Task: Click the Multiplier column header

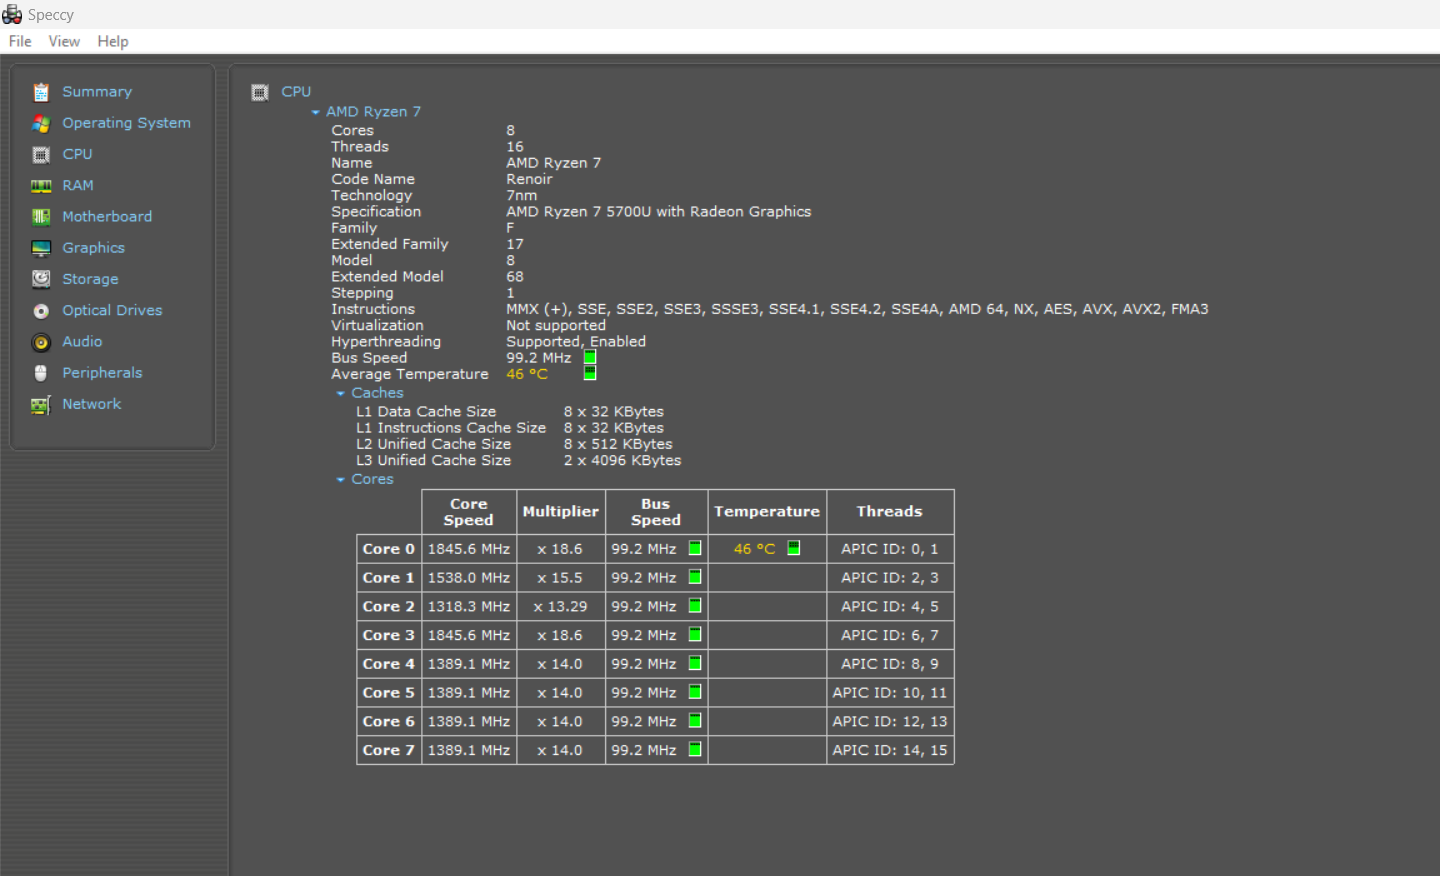Action: pos(561,512)
